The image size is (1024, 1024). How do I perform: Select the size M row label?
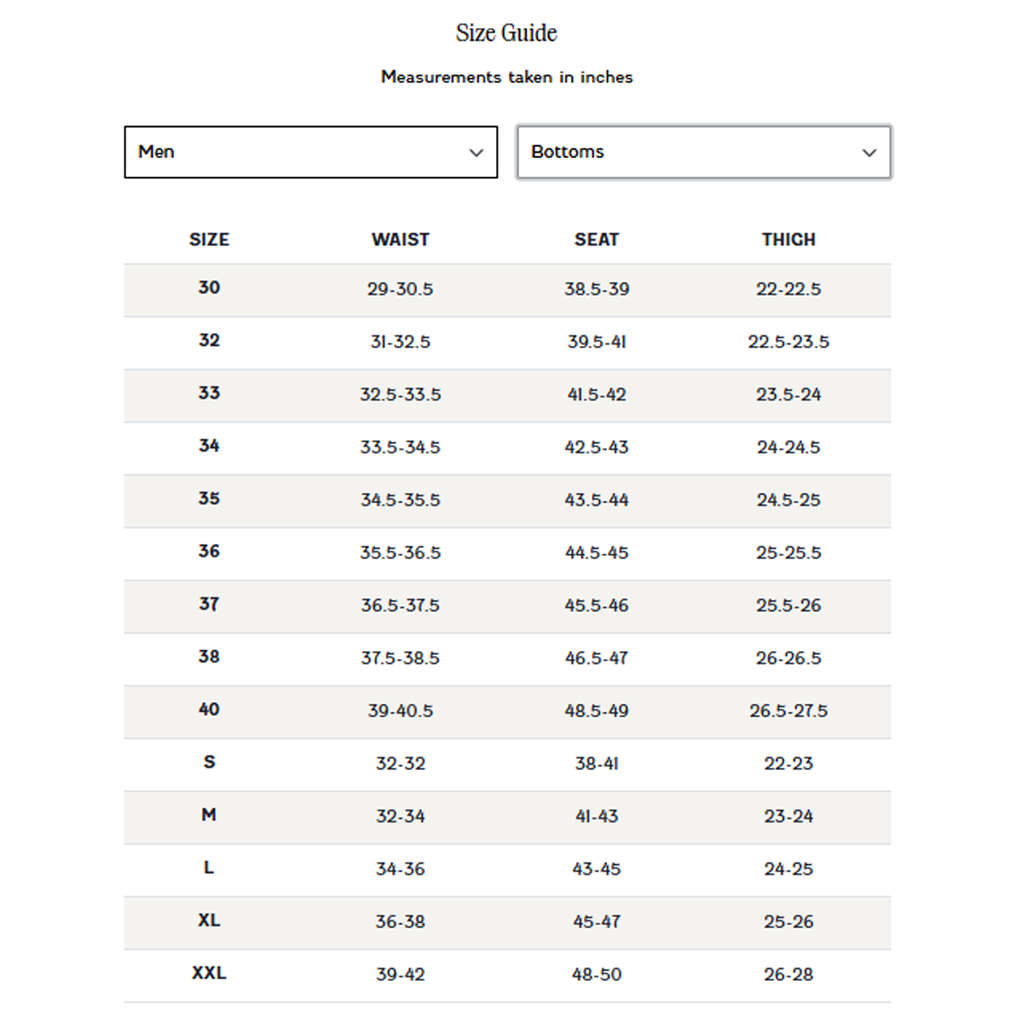click(x=209, y=815)
